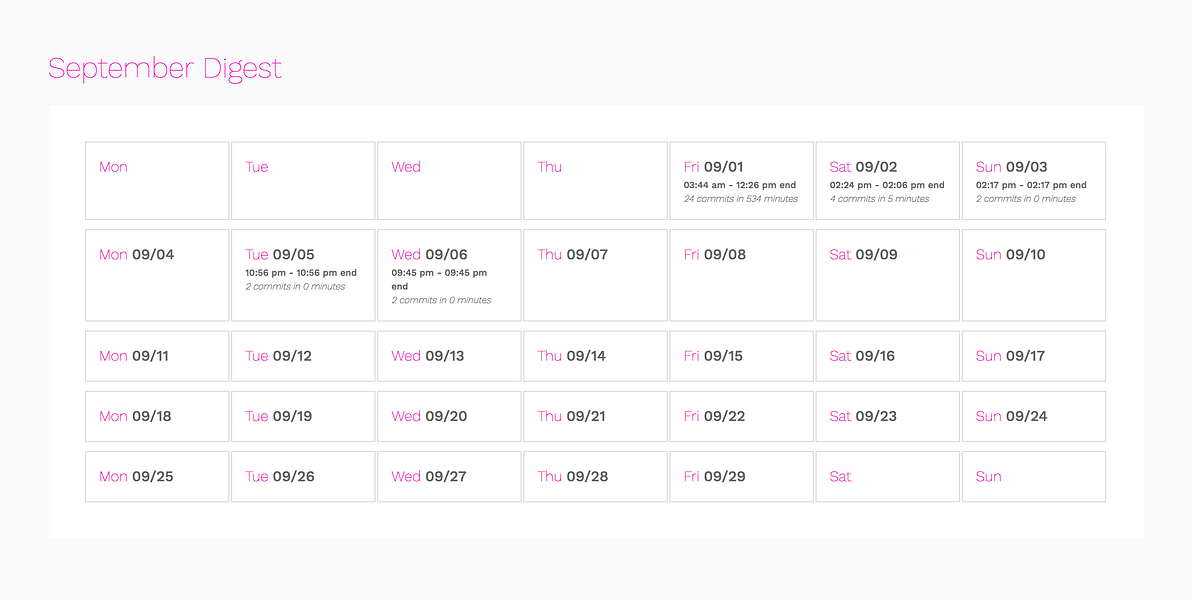Click '10:56 pm - 10:56 pm end' time range
1192x600 pixels.
pyautogui.click(x=300, y=273)
